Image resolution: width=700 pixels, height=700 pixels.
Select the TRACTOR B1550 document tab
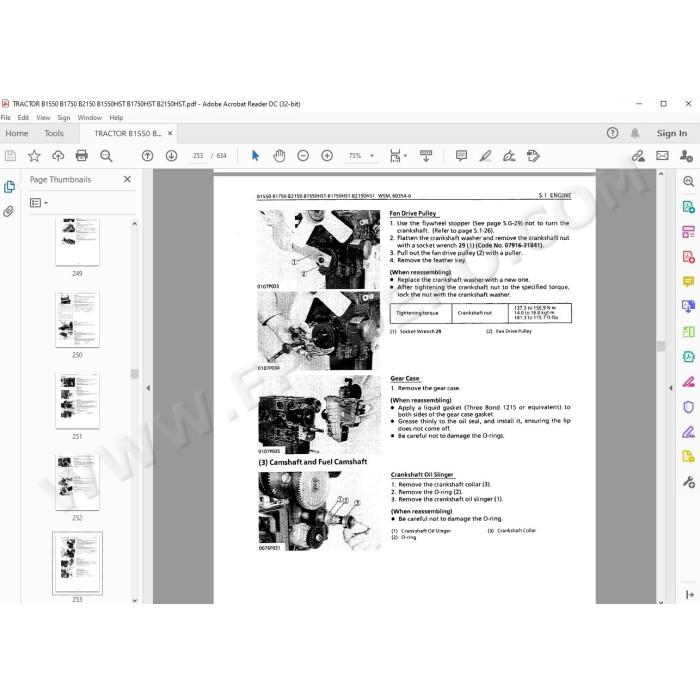[x=128, y=133]
